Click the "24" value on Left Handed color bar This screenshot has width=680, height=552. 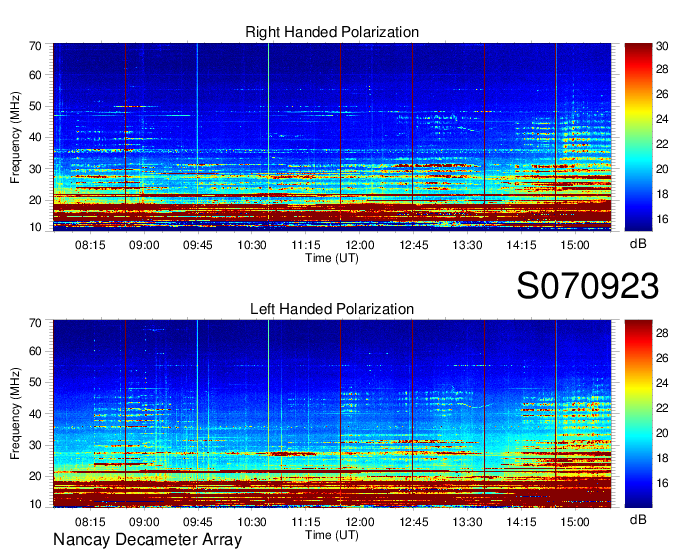coord(662,383)
